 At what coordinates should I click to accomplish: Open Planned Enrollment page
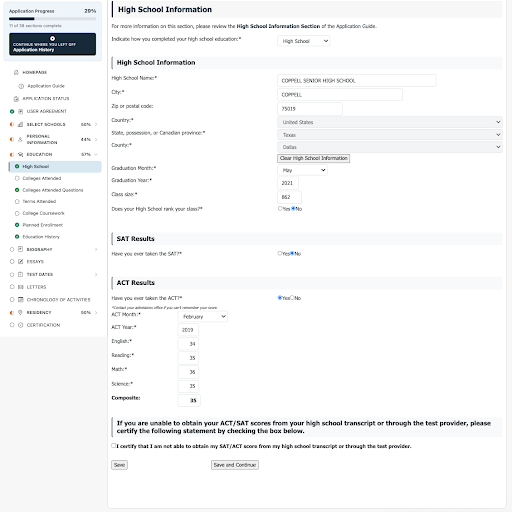[x=42, y=225]
